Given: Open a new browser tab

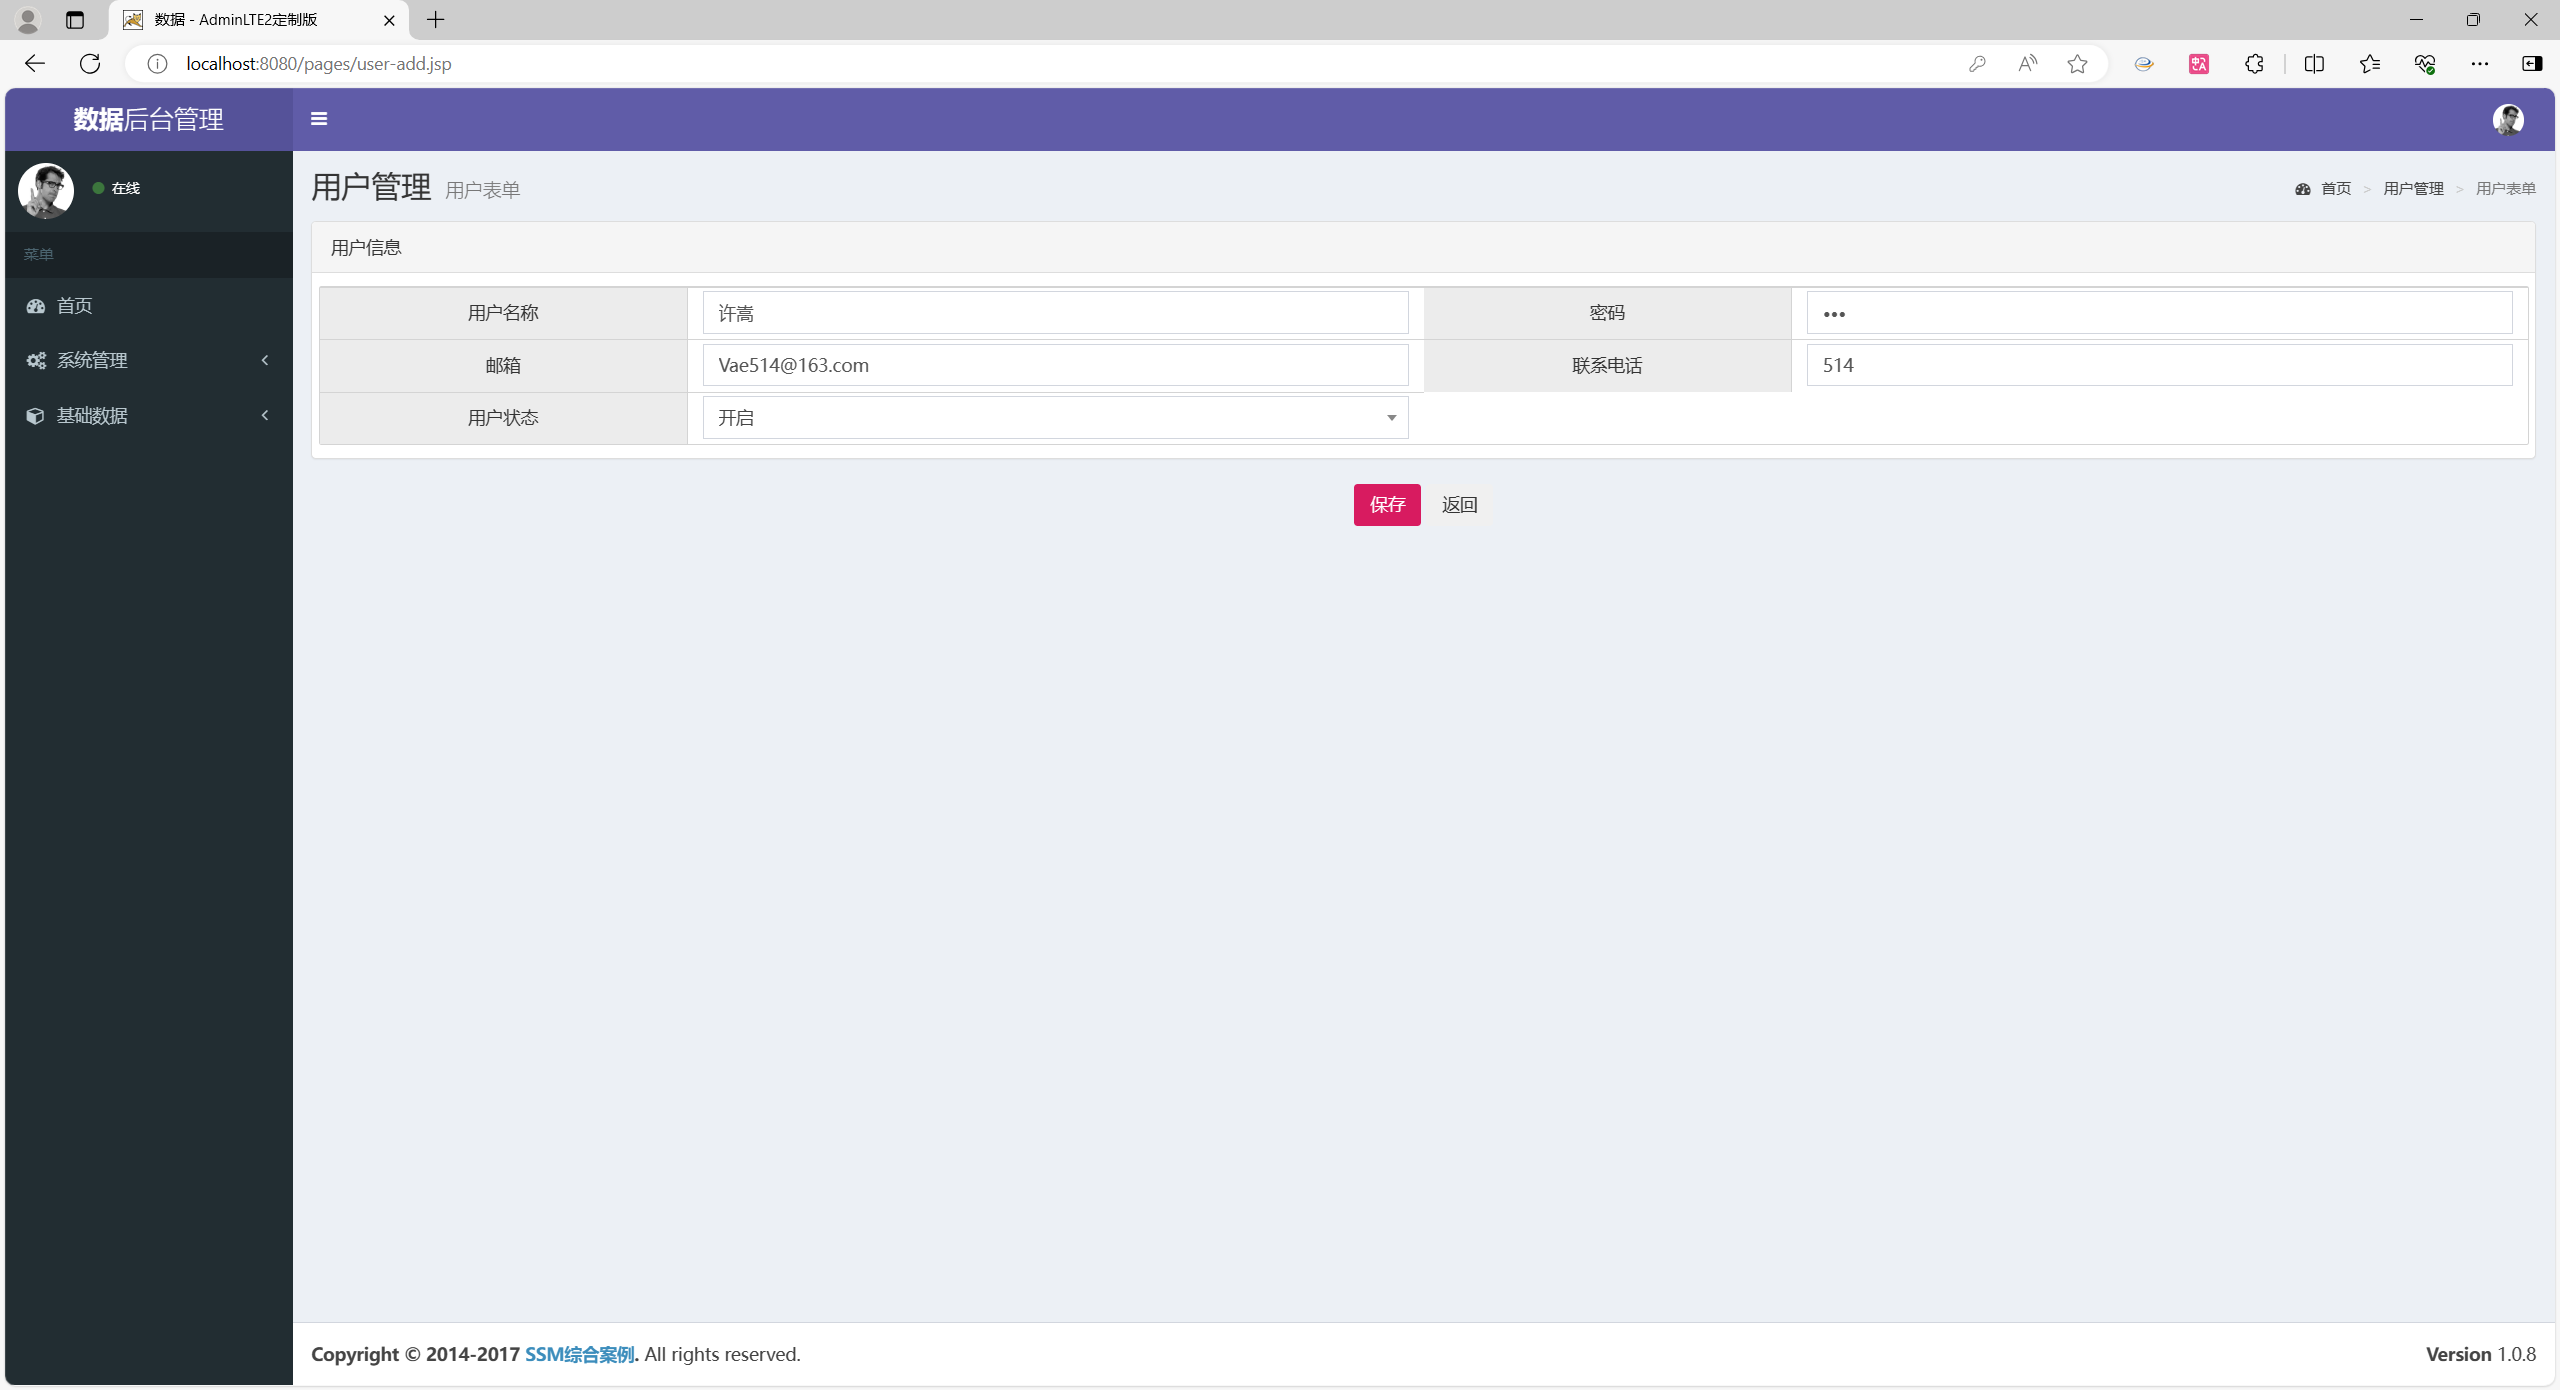Looking at the screenshot, I should coord(436,20).
